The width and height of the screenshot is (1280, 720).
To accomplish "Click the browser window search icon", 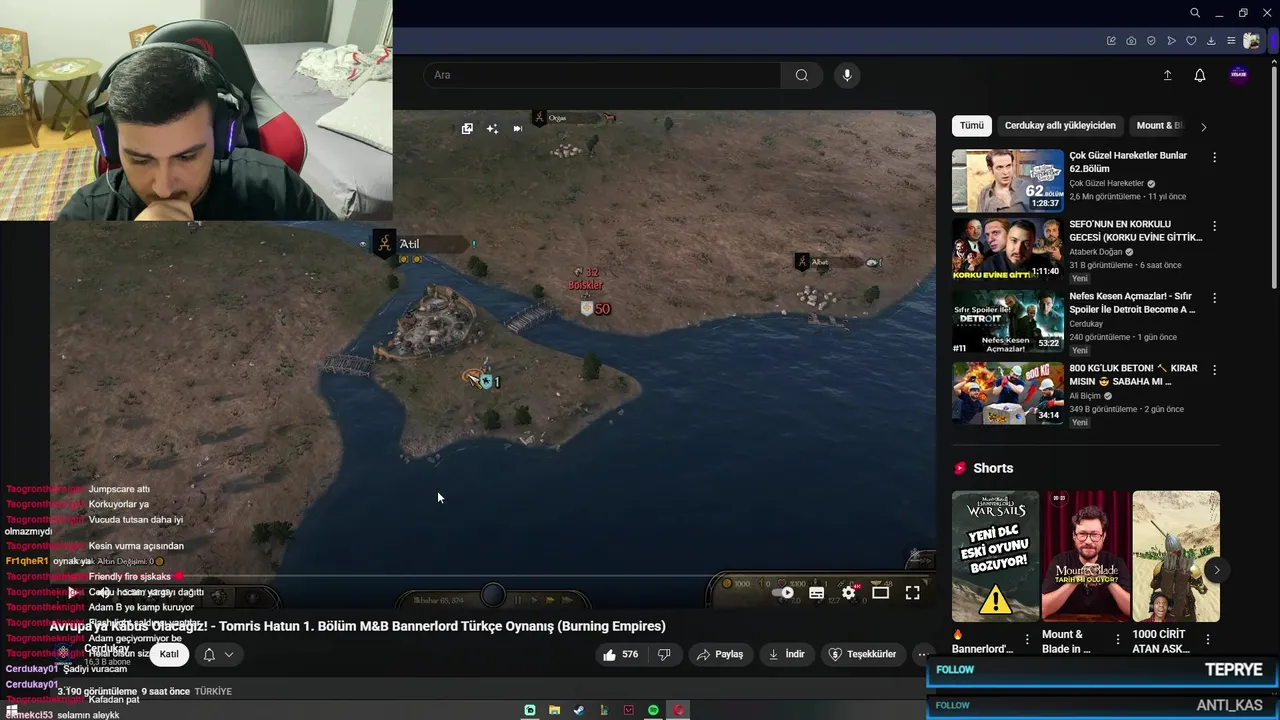I will [1195, 13].
